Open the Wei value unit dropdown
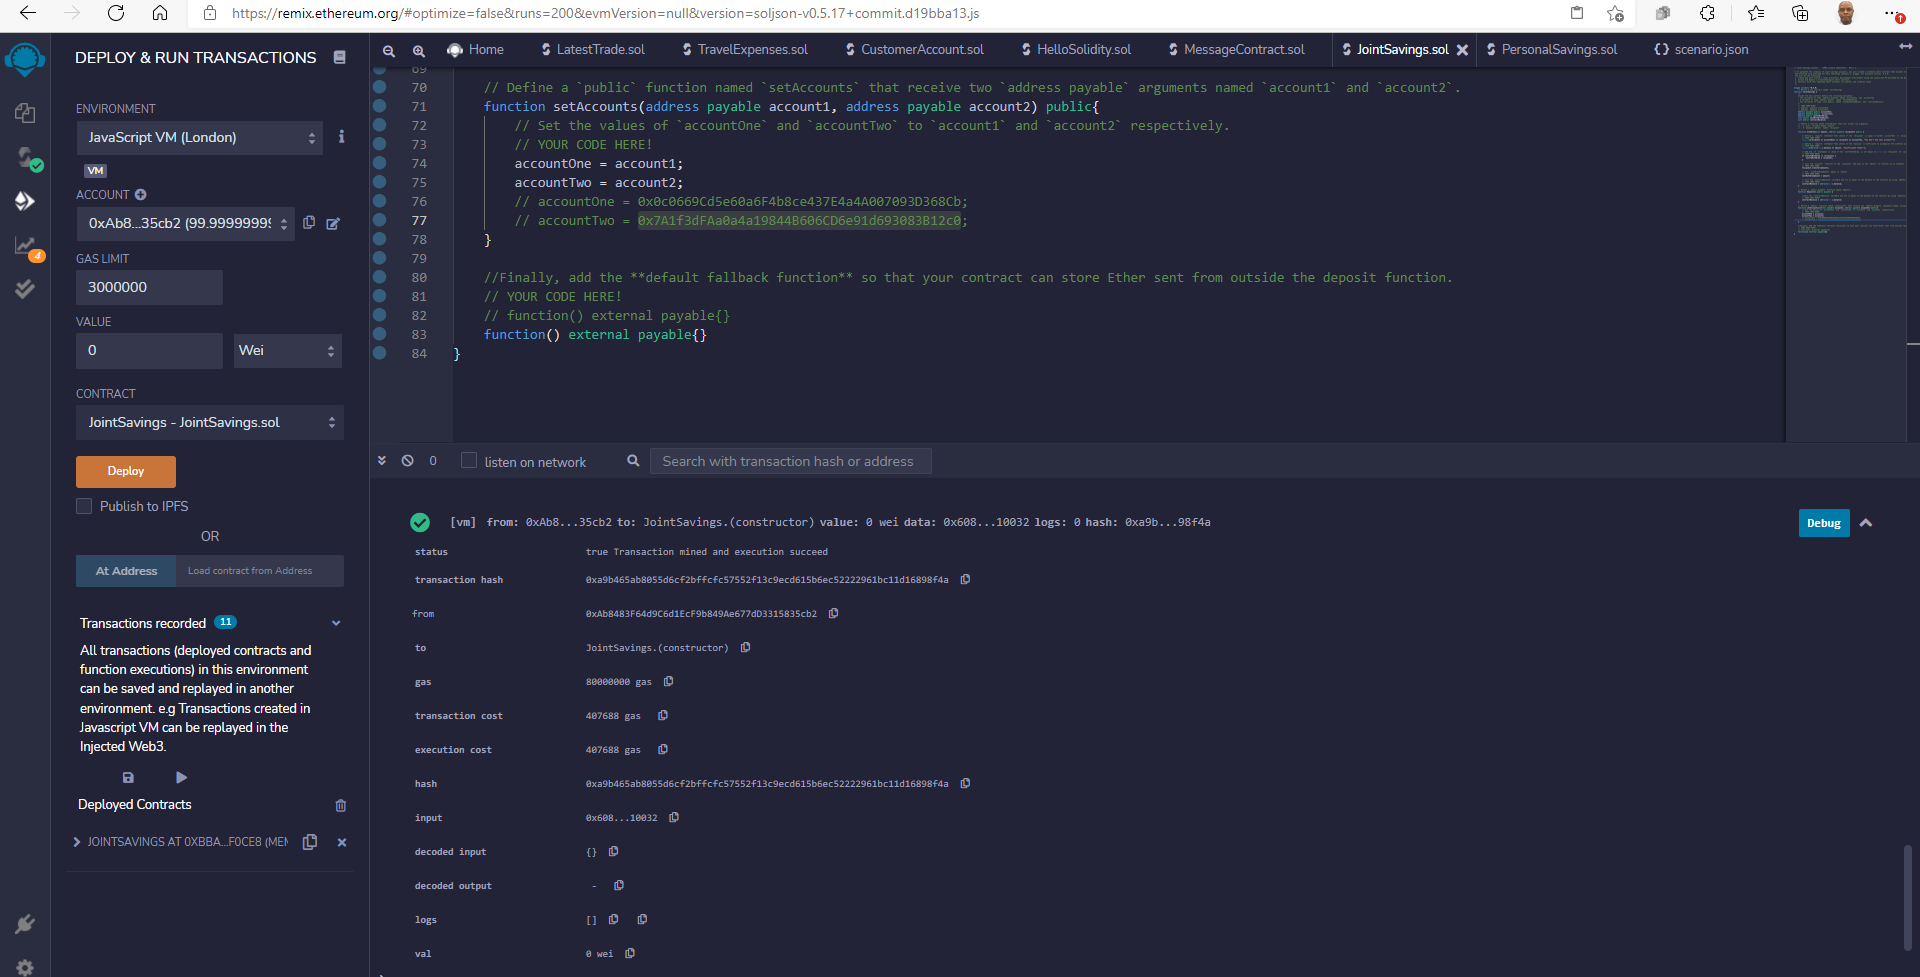 (288, 350)
